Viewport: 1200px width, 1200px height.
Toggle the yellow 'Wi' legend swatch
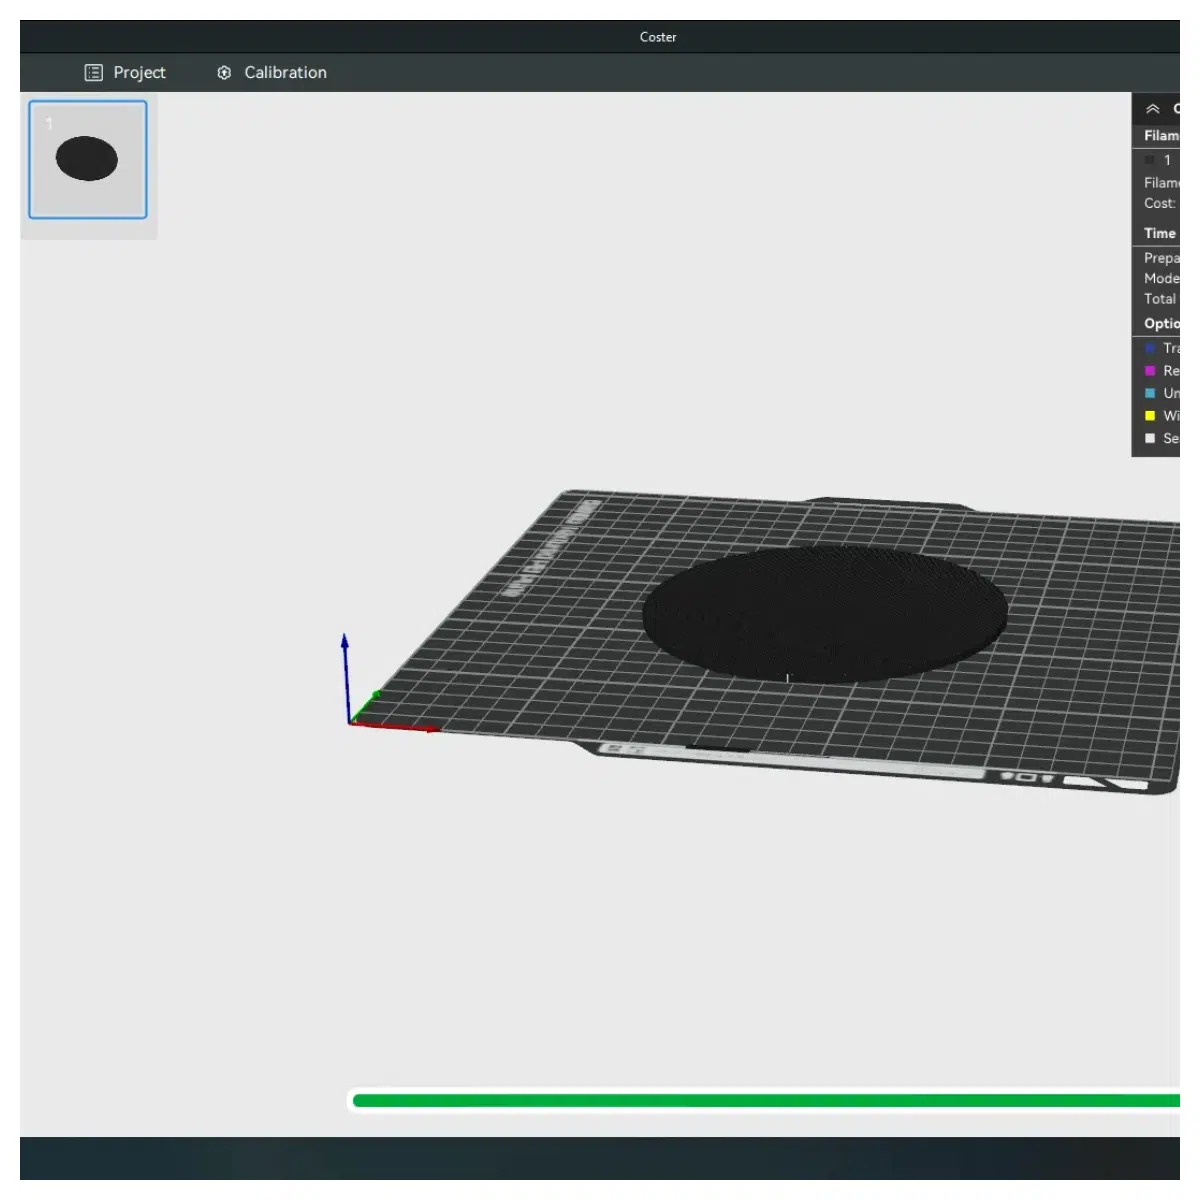tap(1150, 416)
